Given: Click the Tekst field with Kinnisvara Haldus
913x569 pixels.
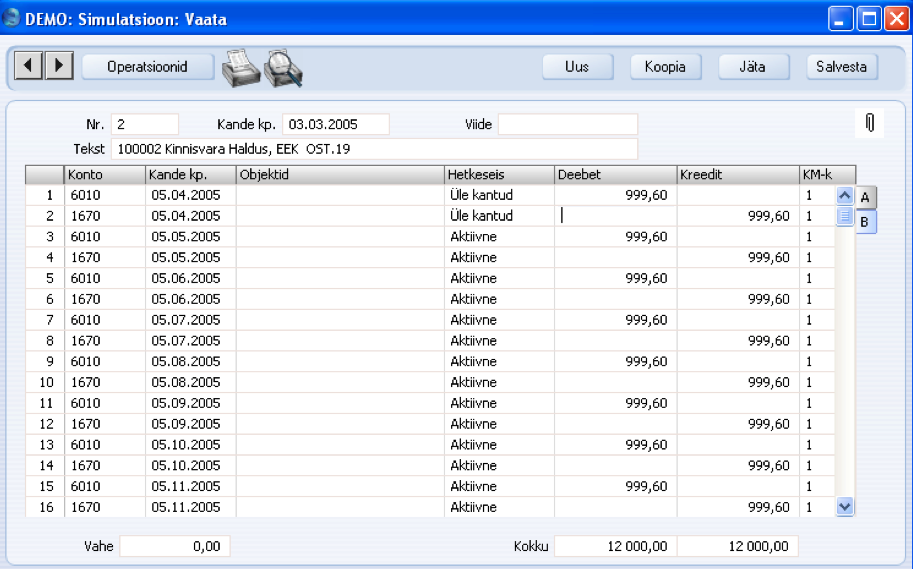Looking at the screenshot, I should point(374,149).
